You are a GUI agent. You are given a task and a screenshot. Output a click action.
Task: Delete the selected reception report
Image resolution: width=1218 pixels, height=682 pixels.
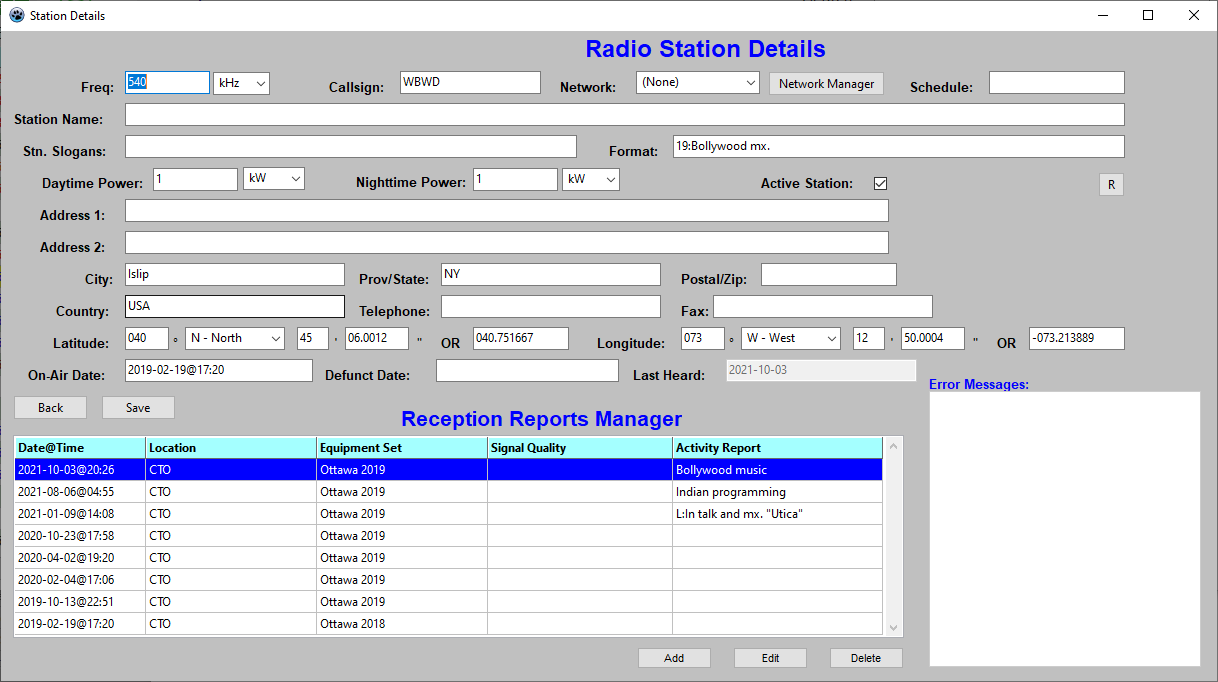[866, 658]
